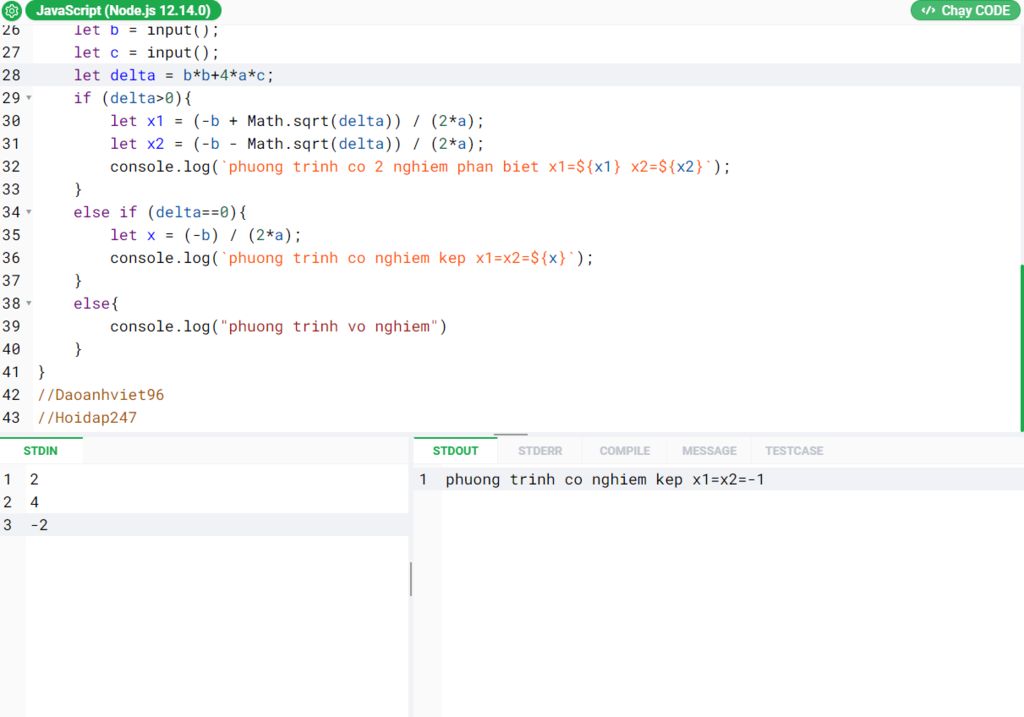Click the output line 'phuong trinh co nghiem kep'

[605, 479]
